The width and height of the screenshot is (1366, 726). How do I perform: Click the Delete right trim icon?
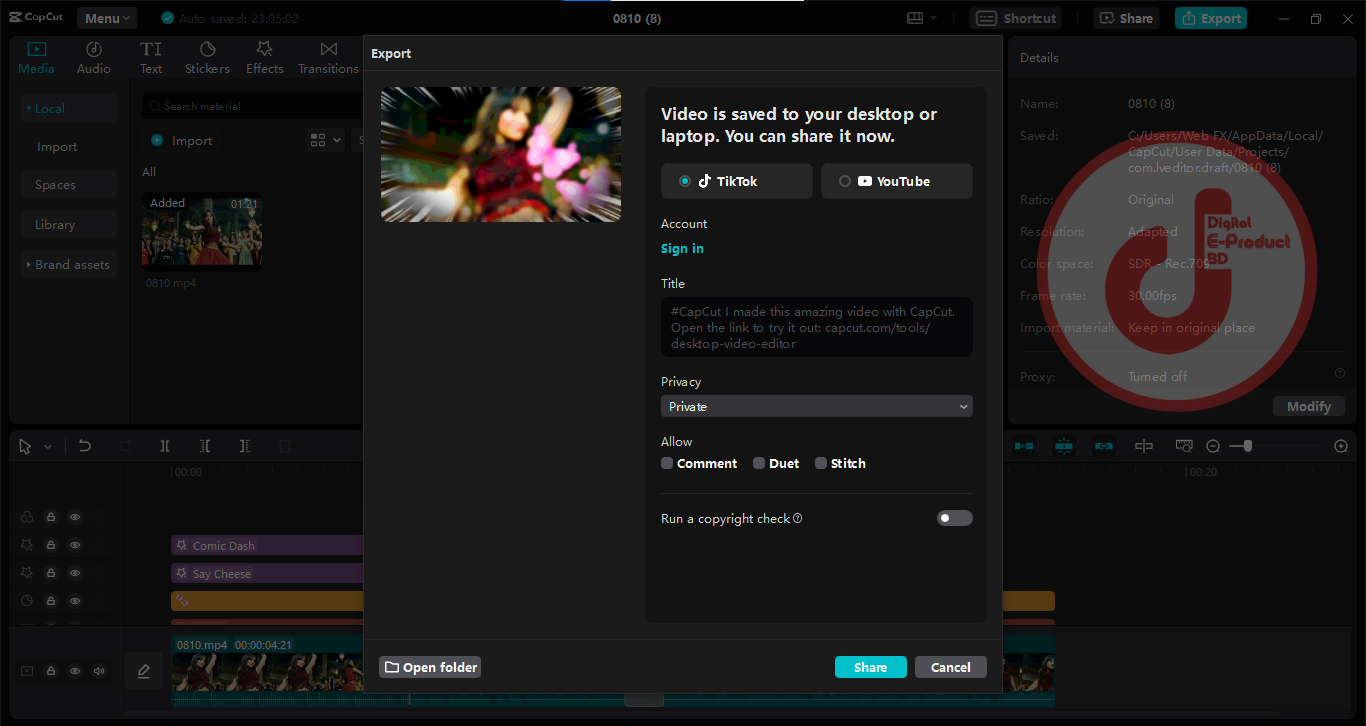[x=245, y=446]
